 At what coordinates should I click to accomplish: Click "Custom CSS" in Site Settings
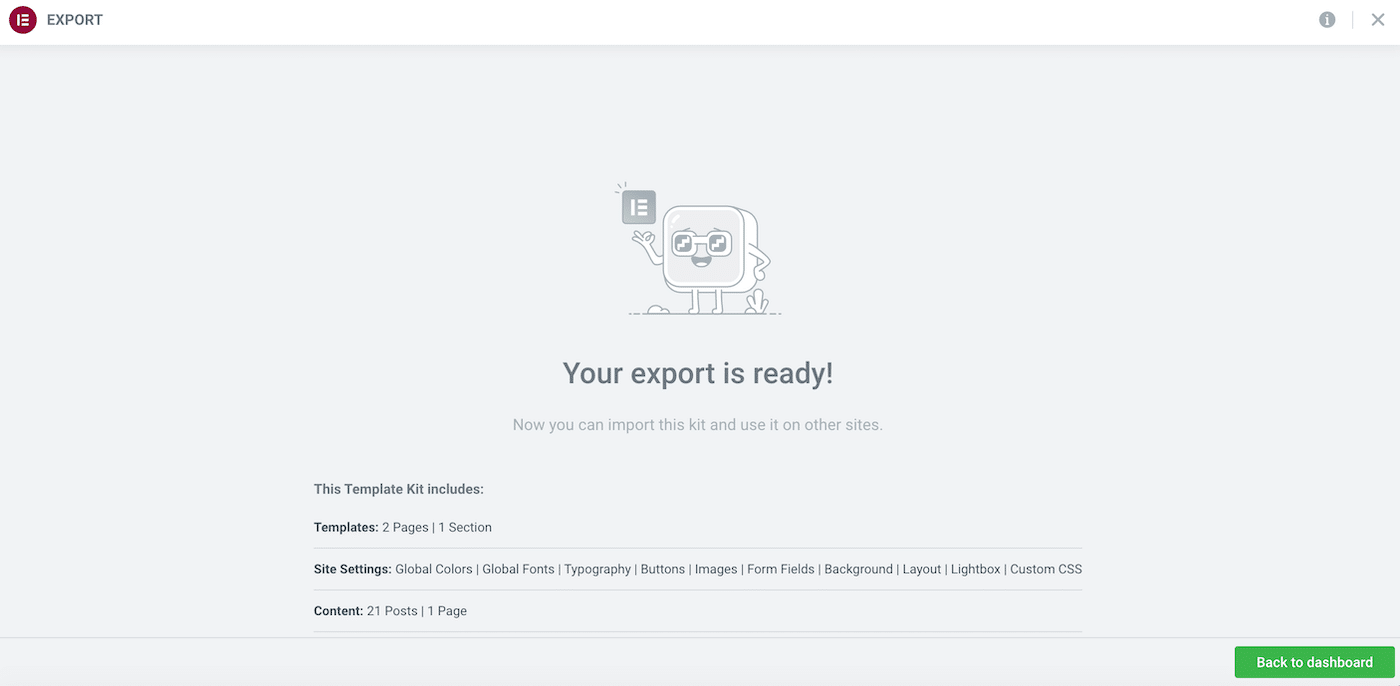click(1046, 569)
